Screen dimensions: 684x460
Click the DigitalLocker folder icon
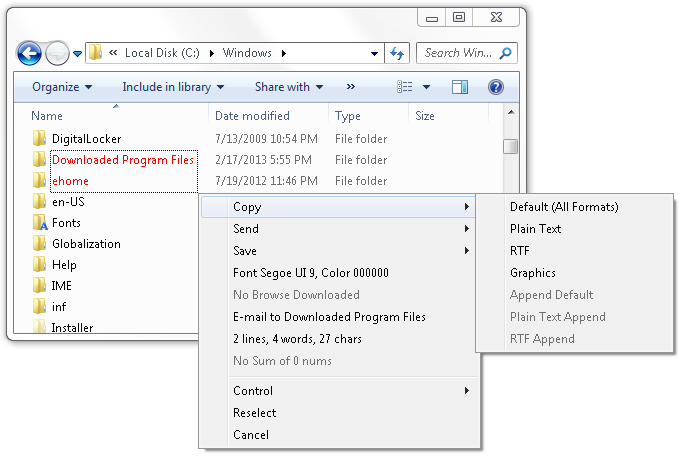[39, 138]
